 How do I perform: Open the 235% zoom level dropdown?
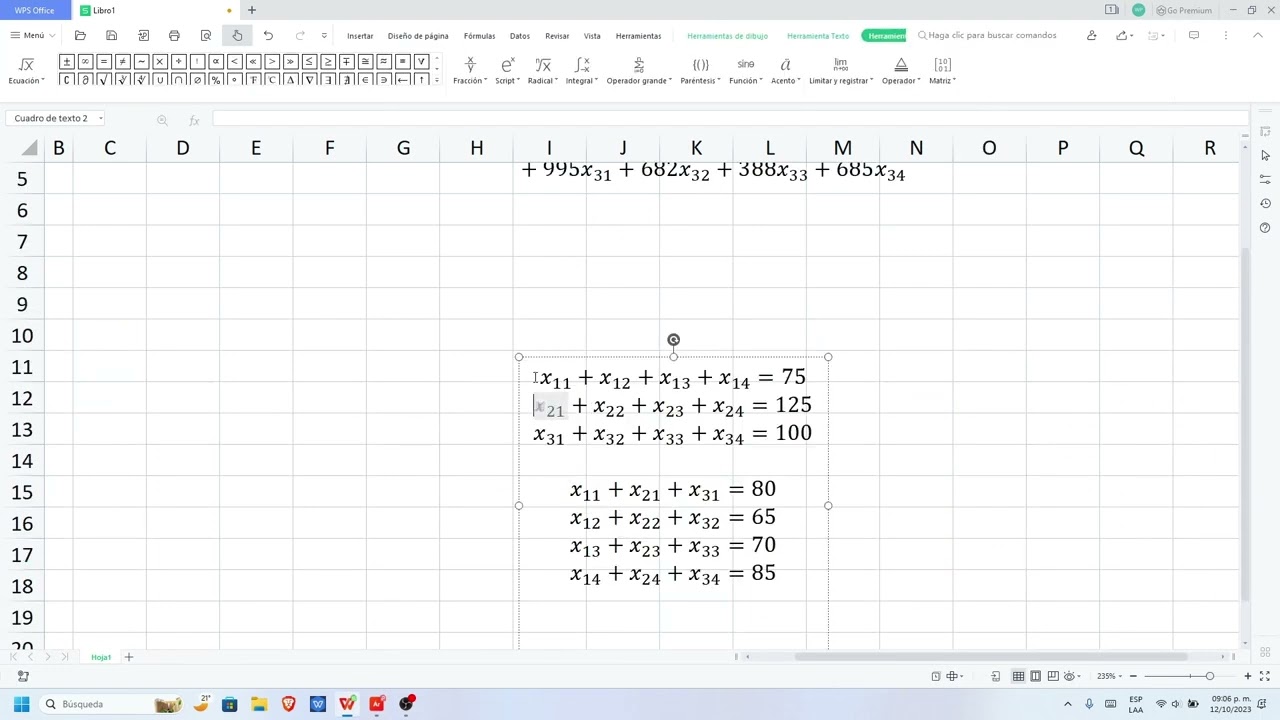[1109, 676]
